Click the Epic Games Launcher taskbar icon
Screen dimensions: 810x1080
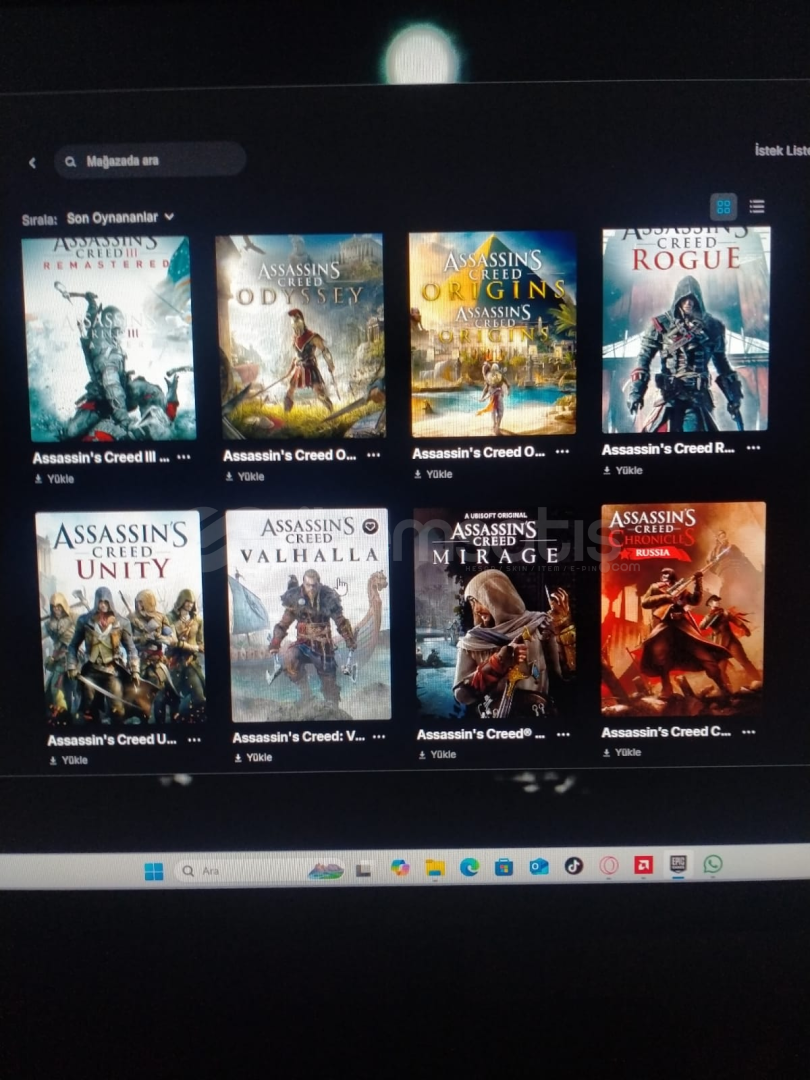pos(678,864)
